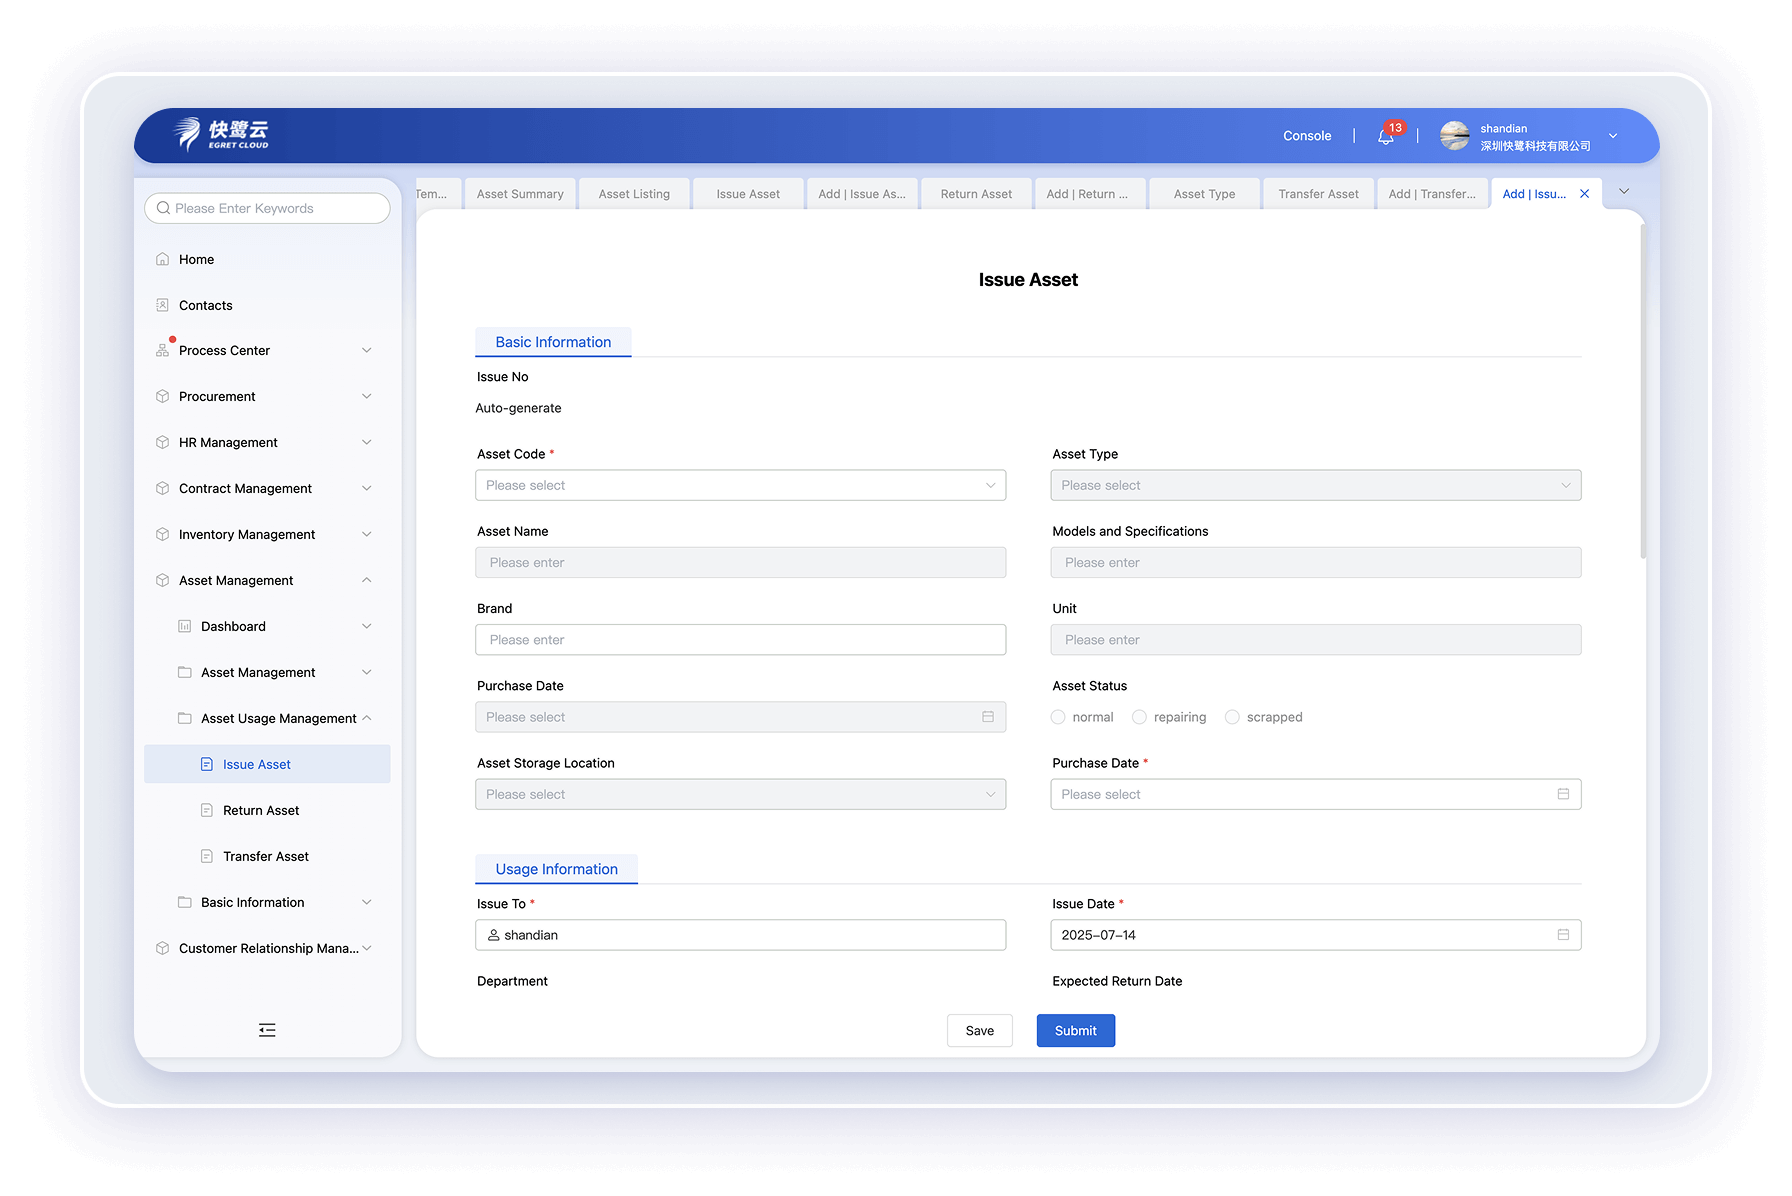This screenshot has width=1792, height=1196.
Task: Switch to the Asset Summary tab
Action: 520,194
